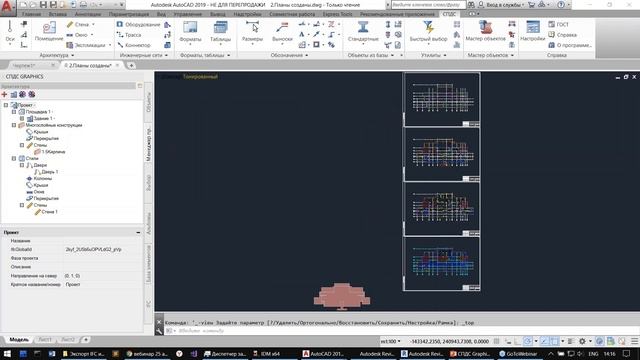This screenshot has width=640, height=360.
Task: Save the drawing from quick access toolbar
Action: point(43,5)
